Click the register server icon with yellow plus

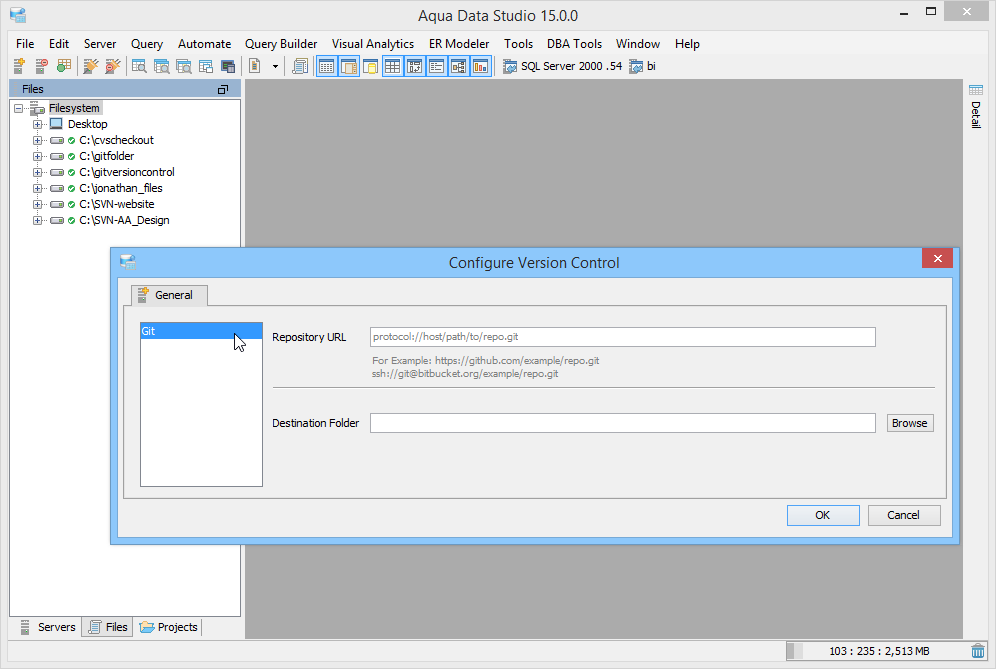pos(19,65)
